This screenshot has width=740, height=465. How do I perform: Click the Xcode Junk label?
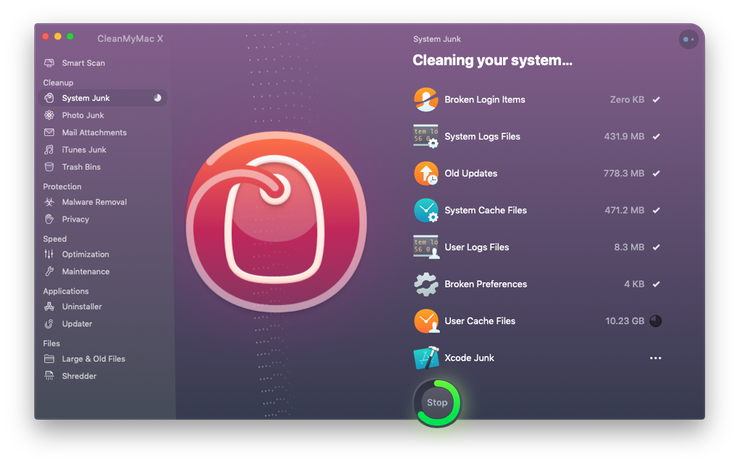[469, 358]
